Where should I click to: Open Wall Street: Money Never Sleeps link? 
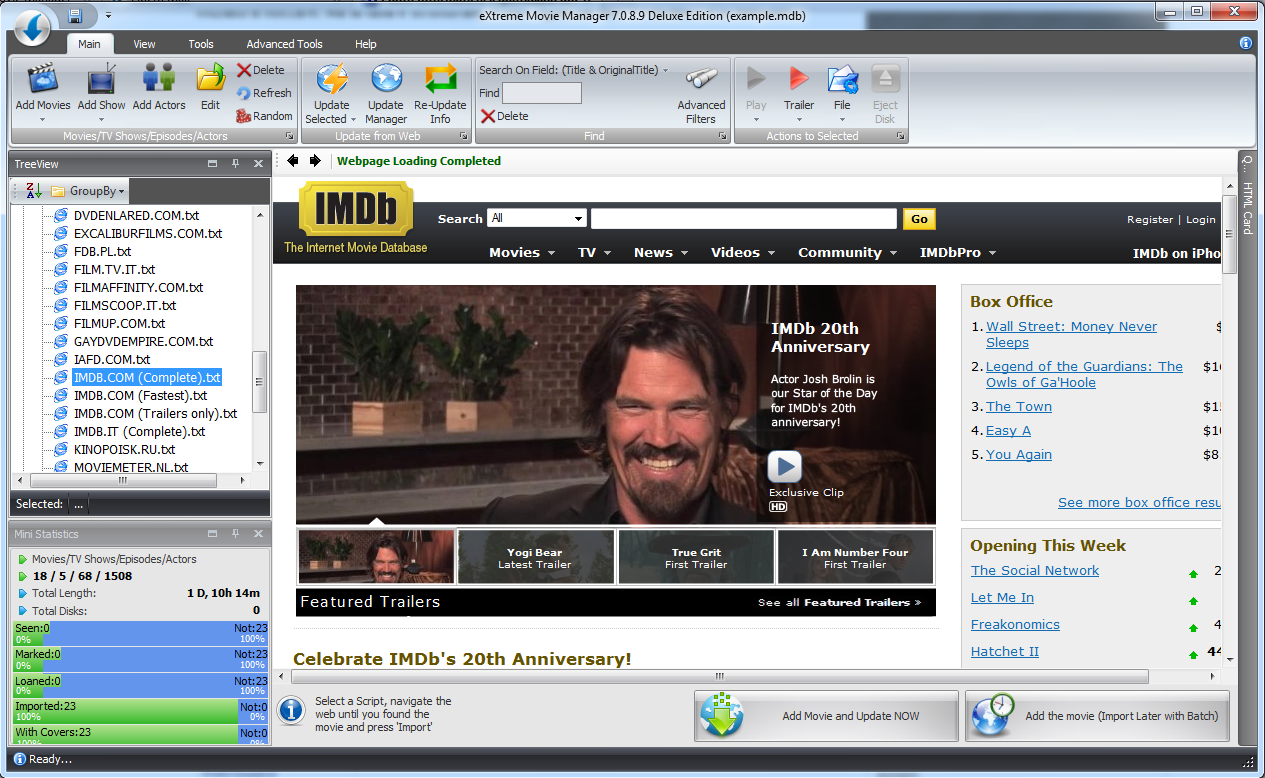(x=1071, y=334)
